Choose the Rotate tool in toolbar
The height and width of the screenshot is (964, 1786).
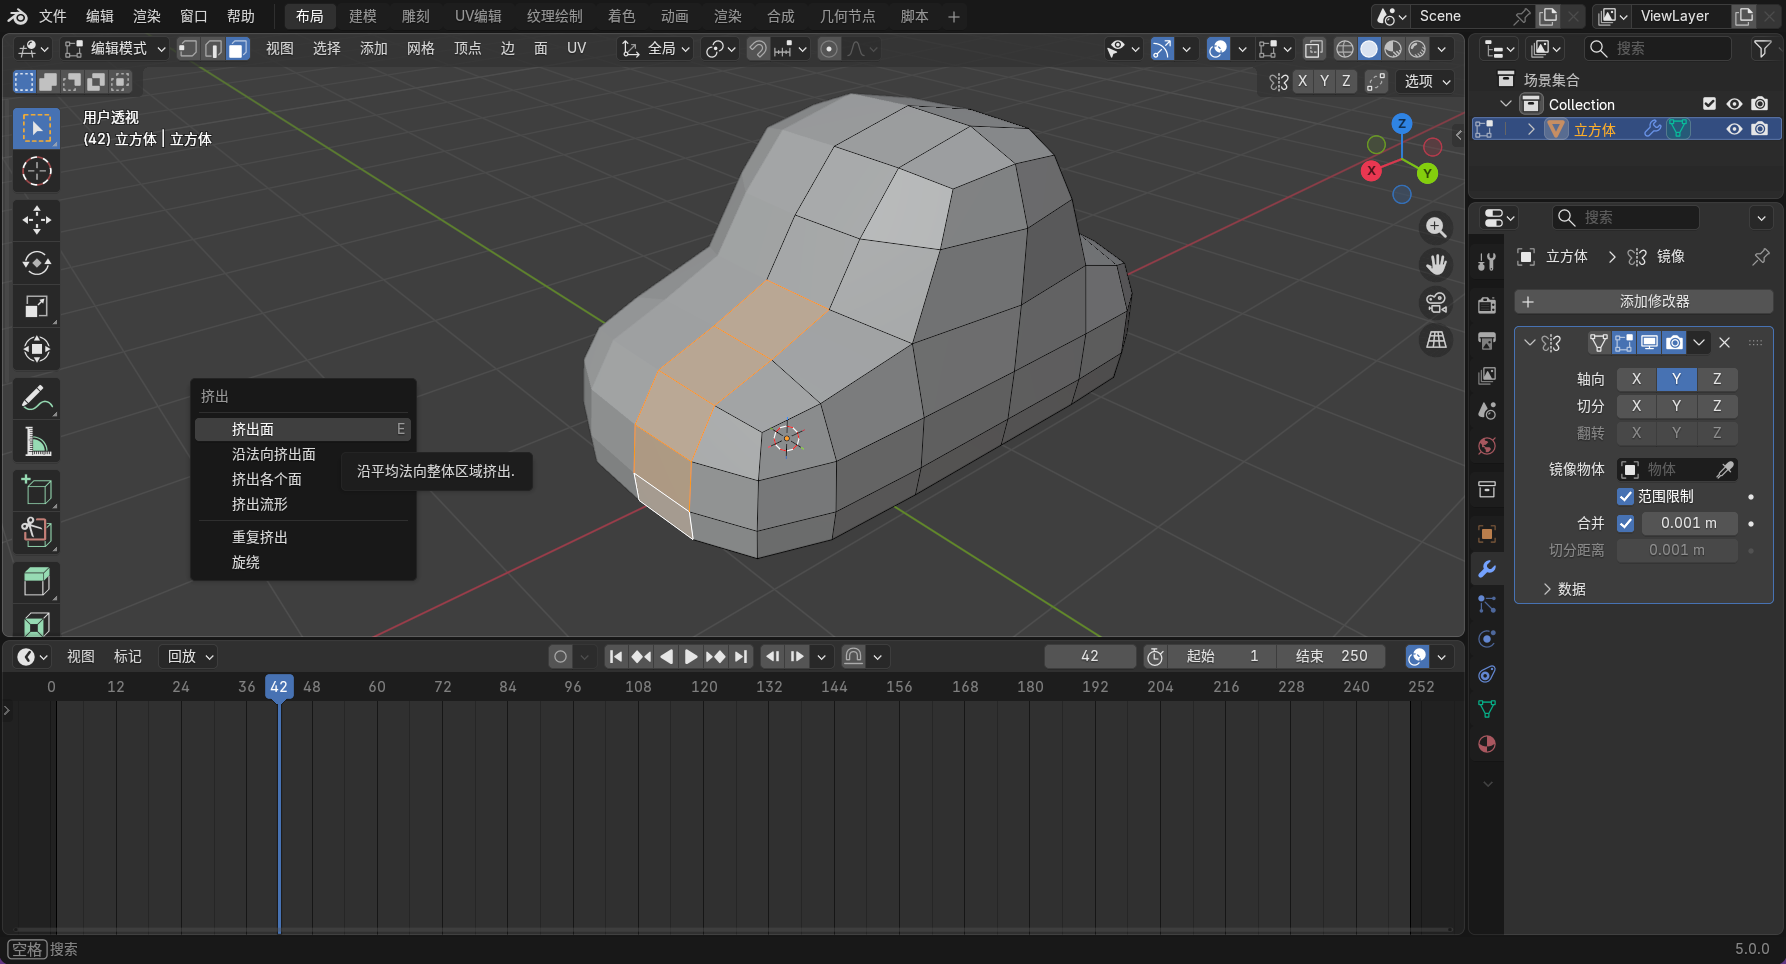point(37,263)
